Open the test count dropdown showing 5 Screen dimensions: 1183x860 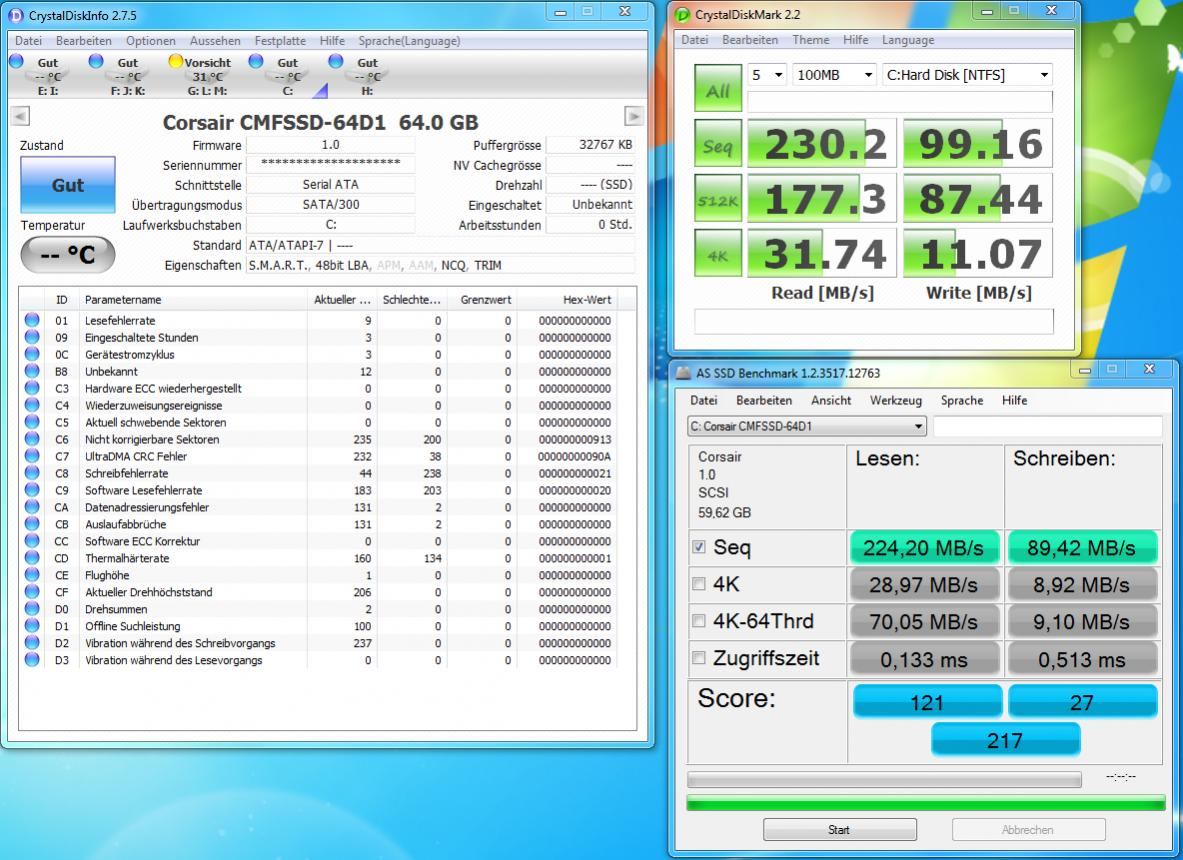(x=767, y=75)
